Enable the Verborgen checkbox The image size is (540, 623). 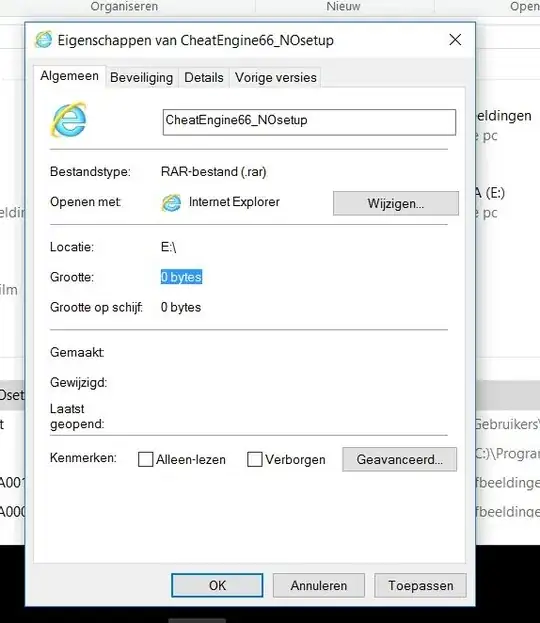255,459
